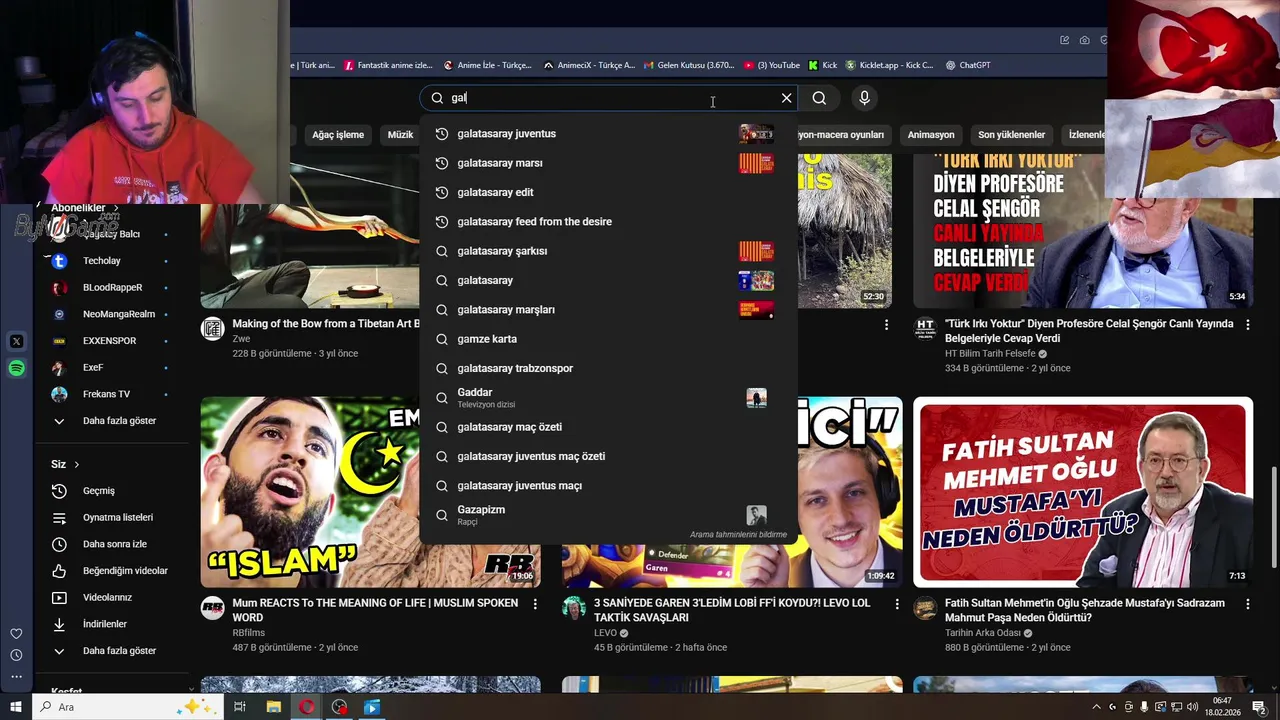The image size is (1280, 720).
Task: Choose 'Gazapizm' rapper suggestion
Action: pyautogui.click(x=609, y=515)
